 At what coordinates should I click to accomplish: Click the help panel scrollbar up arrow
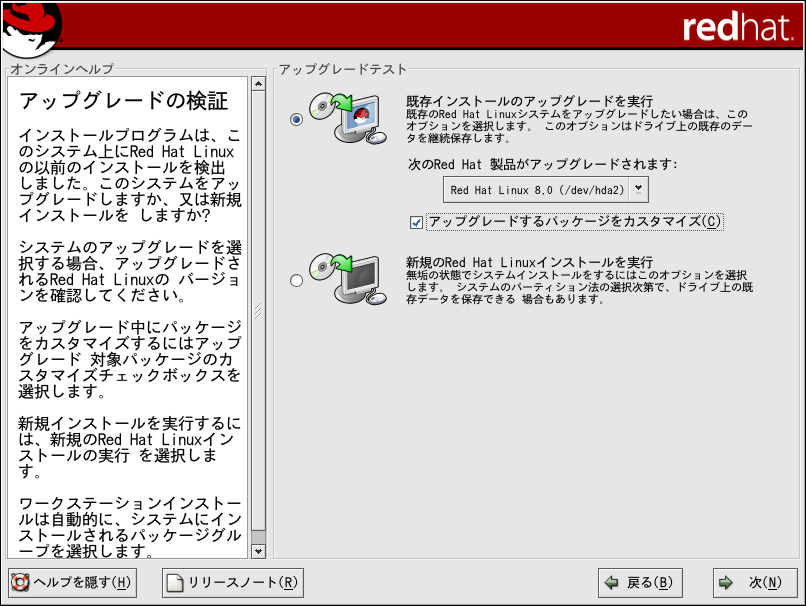pyautogui.click(x=258, y=84)
